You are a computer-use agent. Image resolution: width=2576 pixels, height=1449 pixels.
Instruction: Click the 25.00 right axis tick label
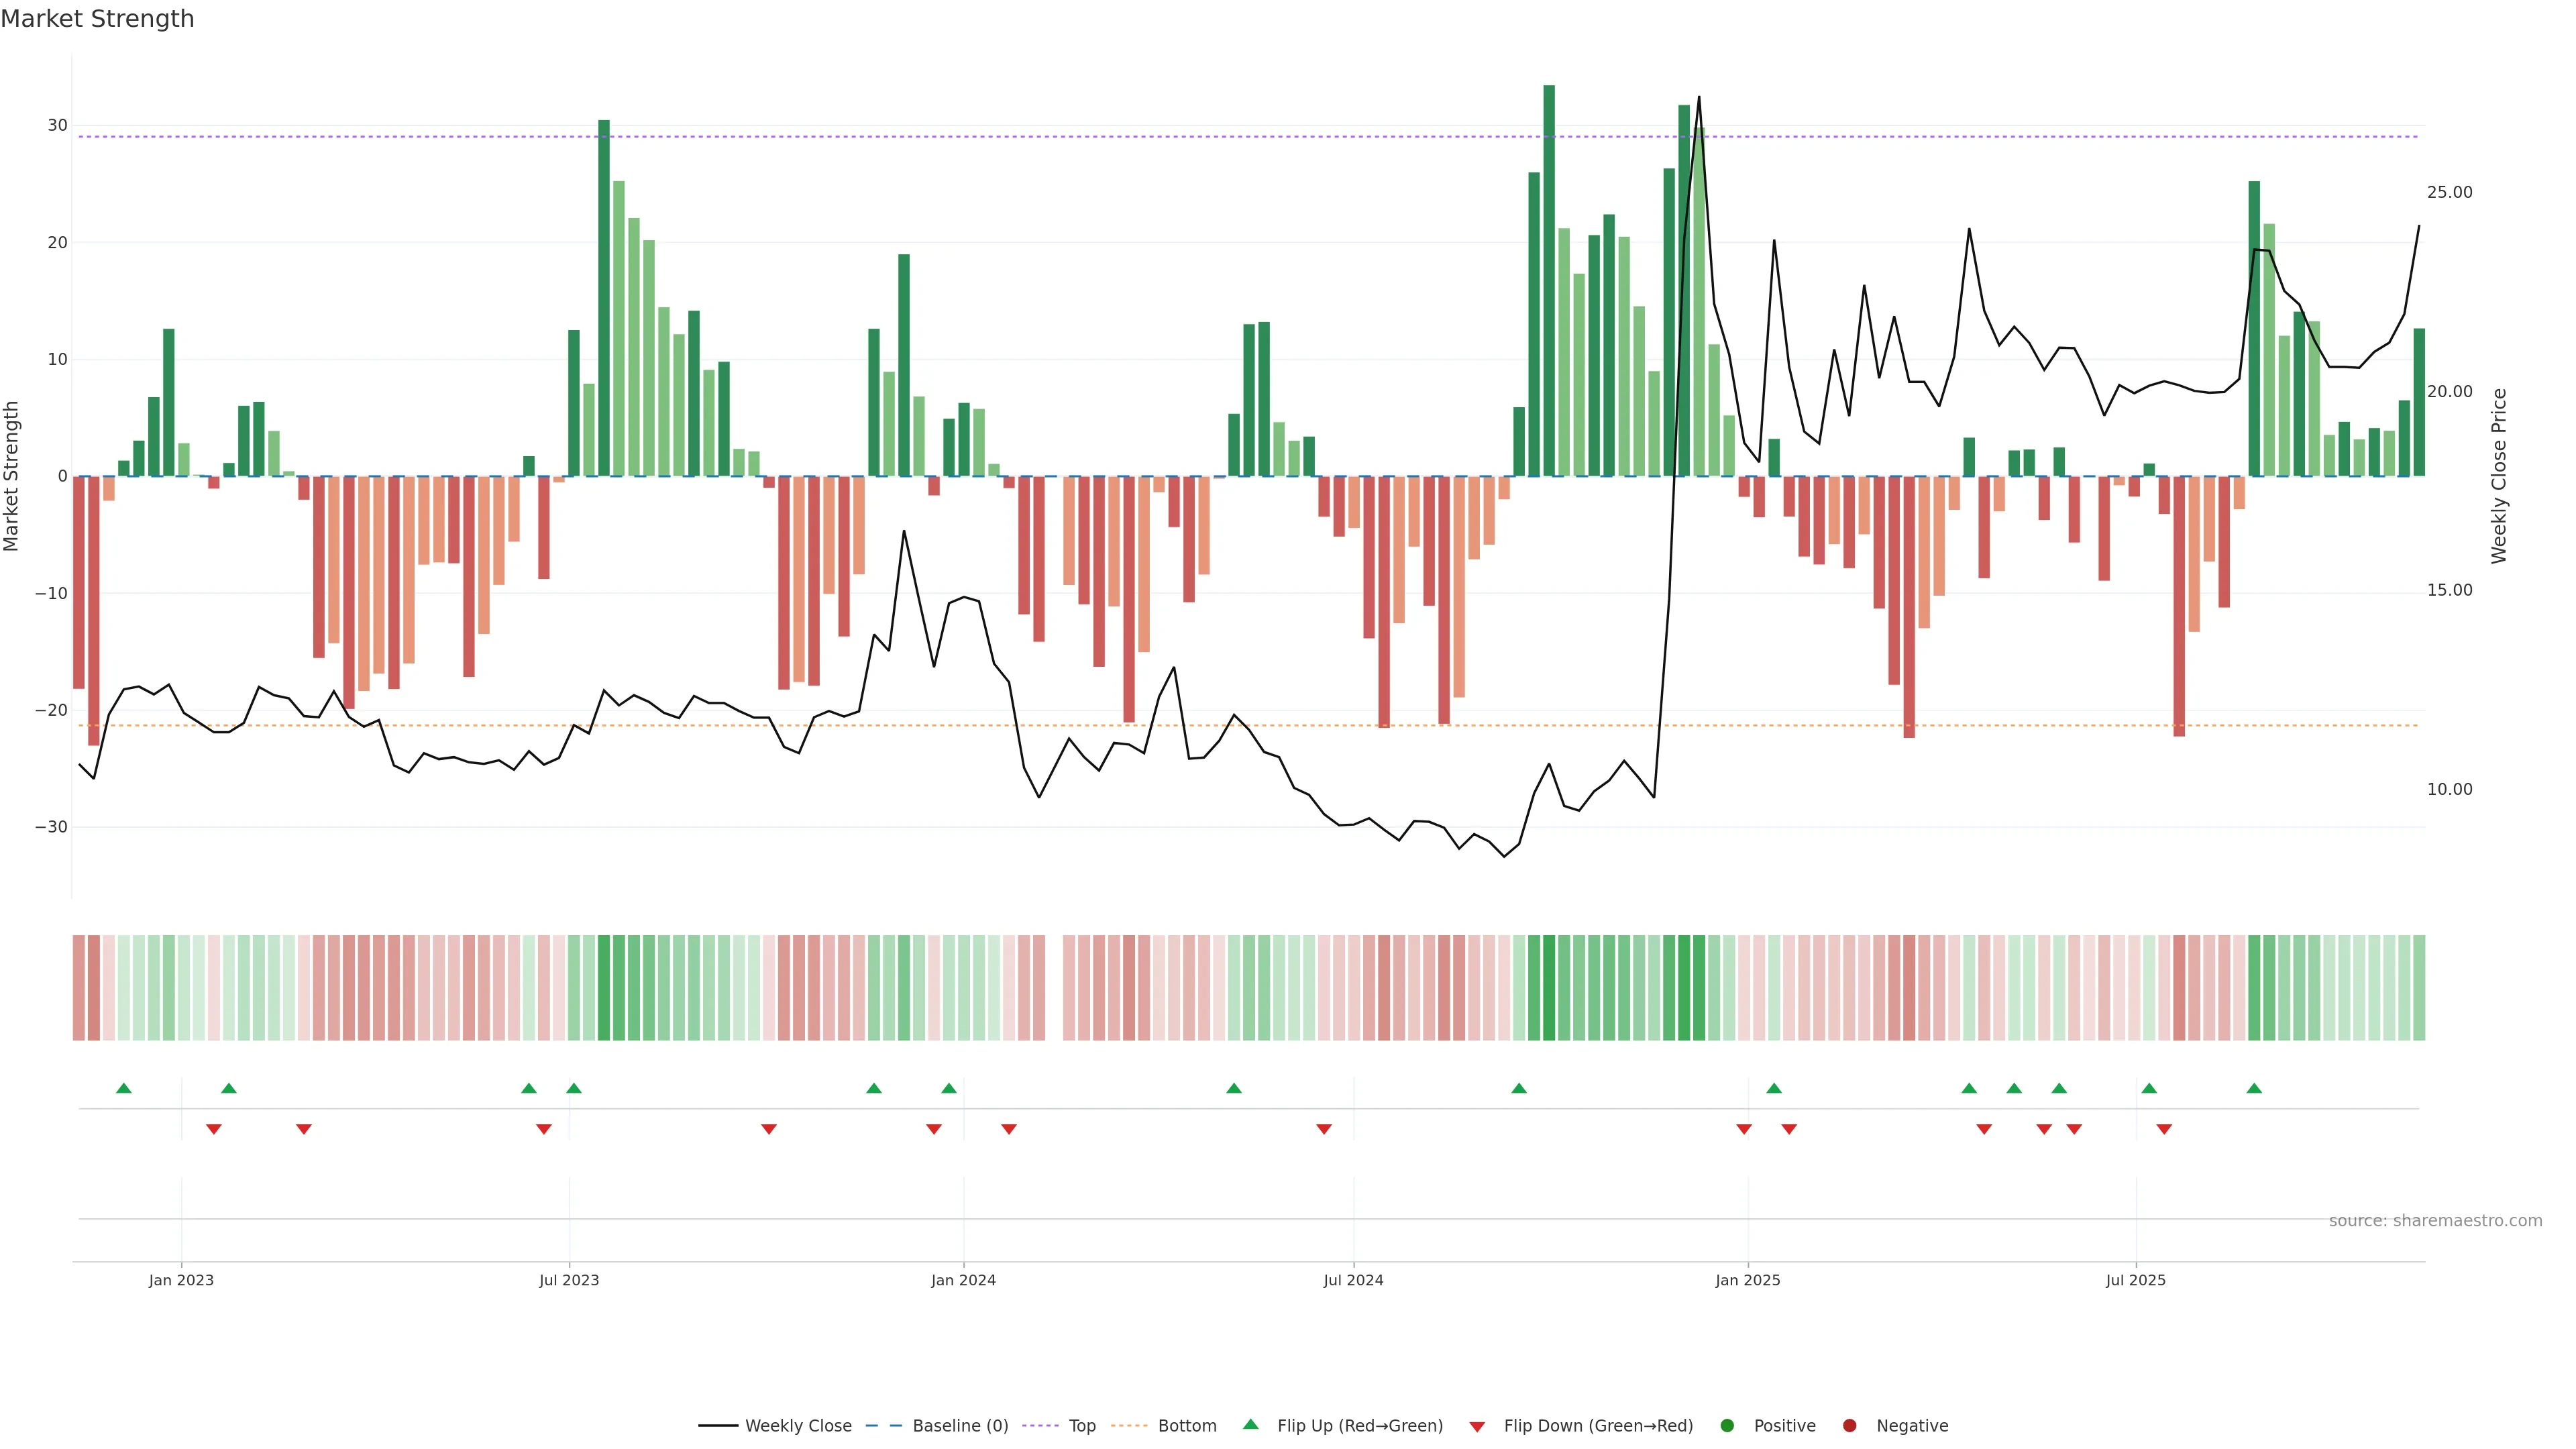pyautogui.click(x=2449, y=192)
